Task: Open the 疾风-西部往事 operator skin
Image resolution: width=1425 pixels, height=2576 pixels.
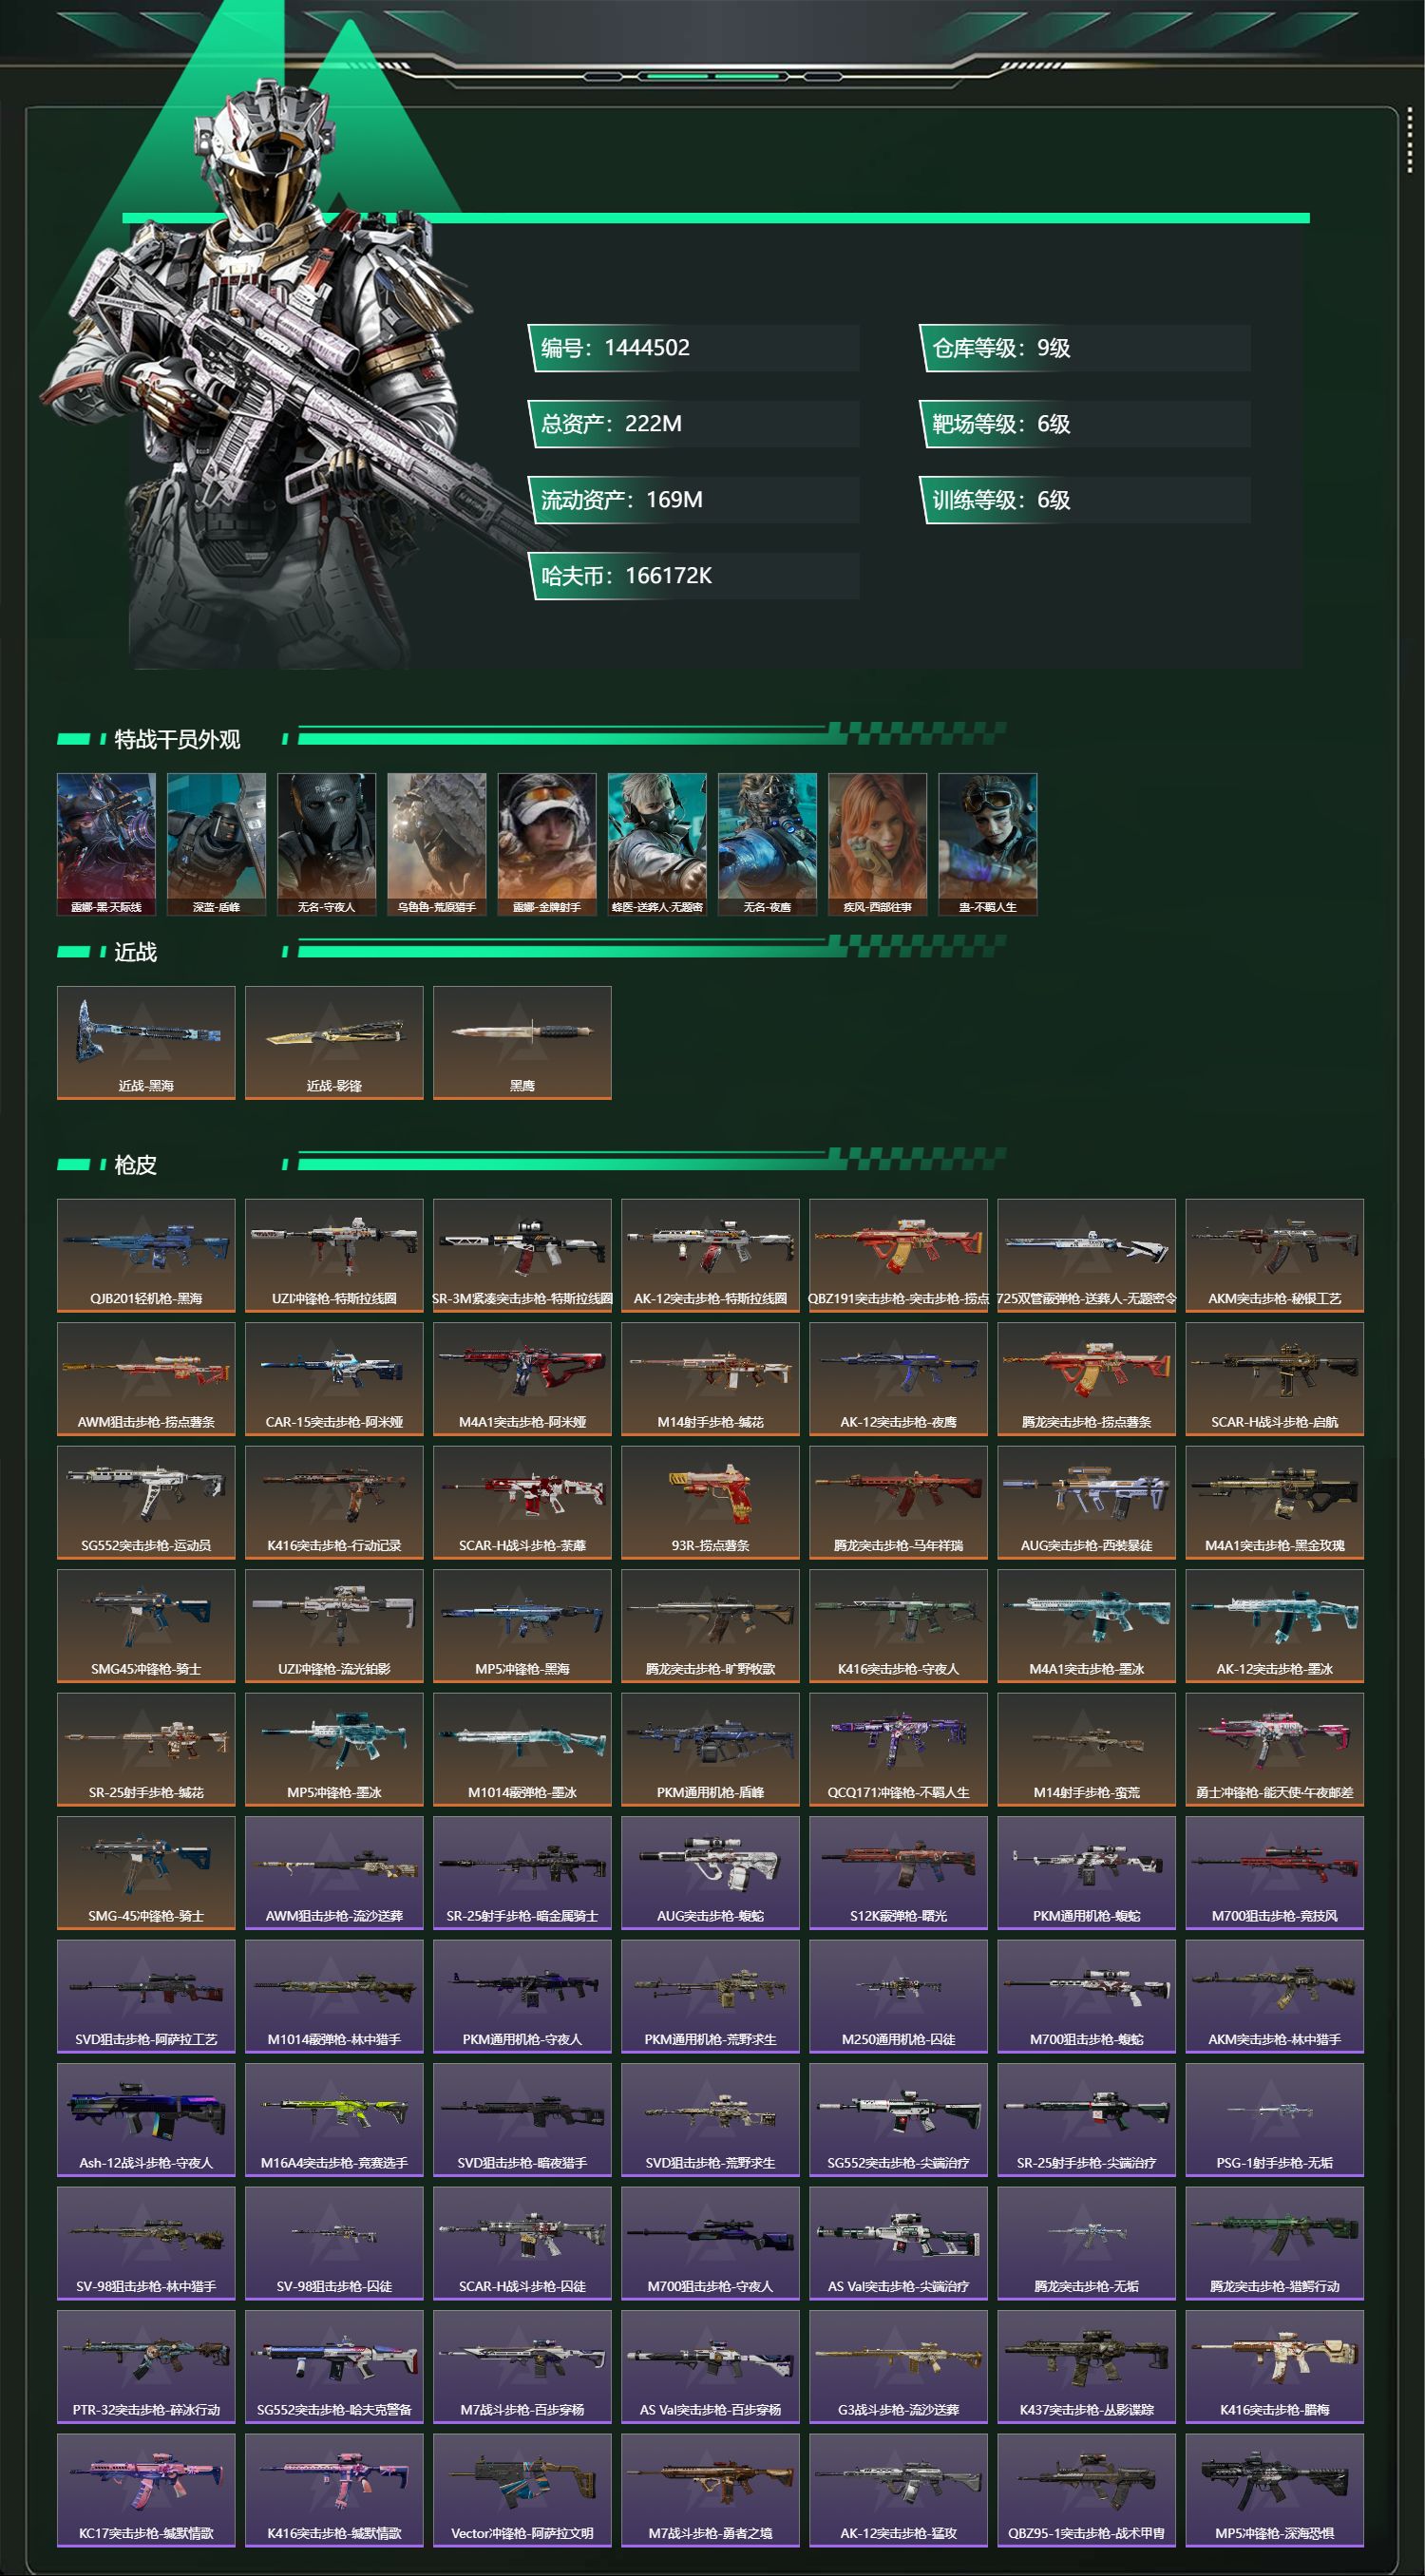Action: point(877,844)
